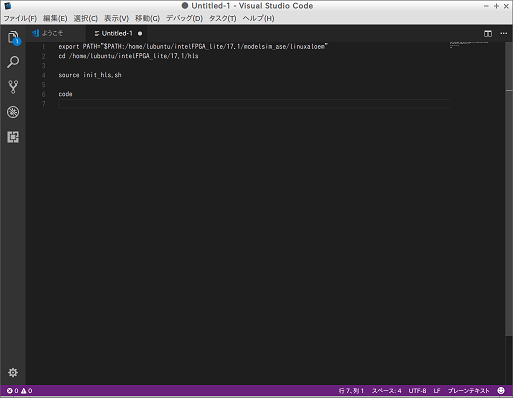Click UTF-8 encoding selector
The image size is (513, 398).
pyautogui.click(x=417, y=391)
